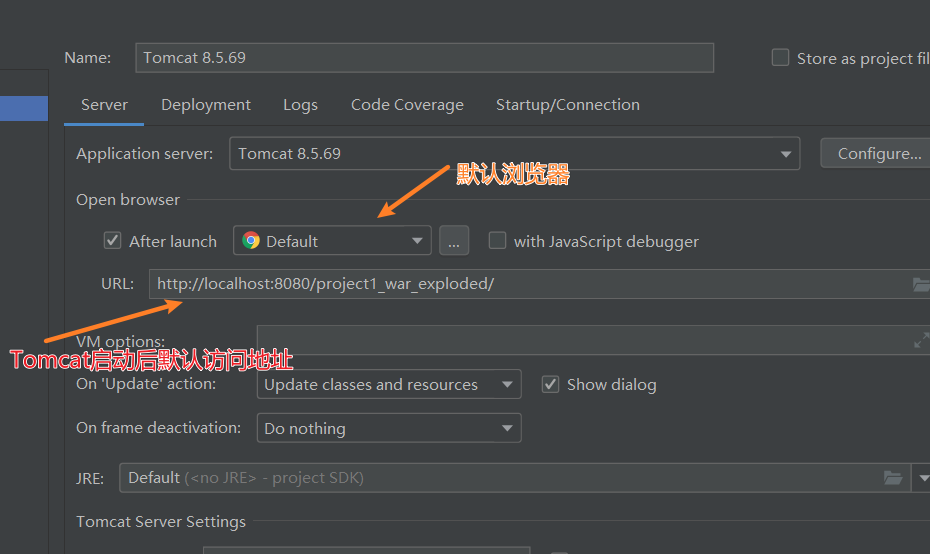Open the Deployment tab
This screenshot has width=930, height=554.
click(x=206, y=105)
